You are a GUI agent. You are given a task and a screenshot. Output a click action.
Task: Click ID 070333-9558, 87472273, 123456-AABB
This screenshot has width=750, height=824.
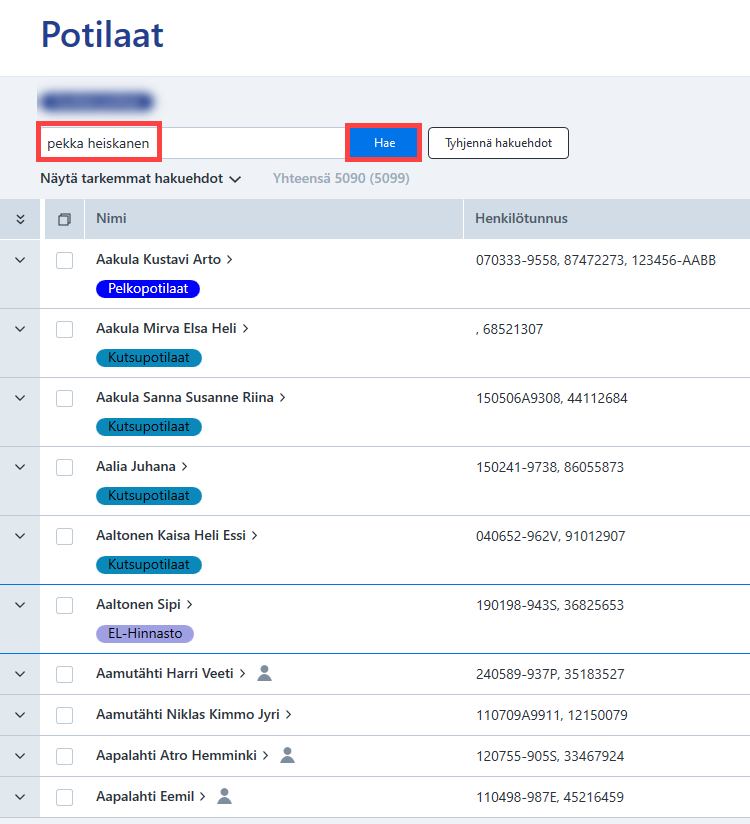coord(595,260)
